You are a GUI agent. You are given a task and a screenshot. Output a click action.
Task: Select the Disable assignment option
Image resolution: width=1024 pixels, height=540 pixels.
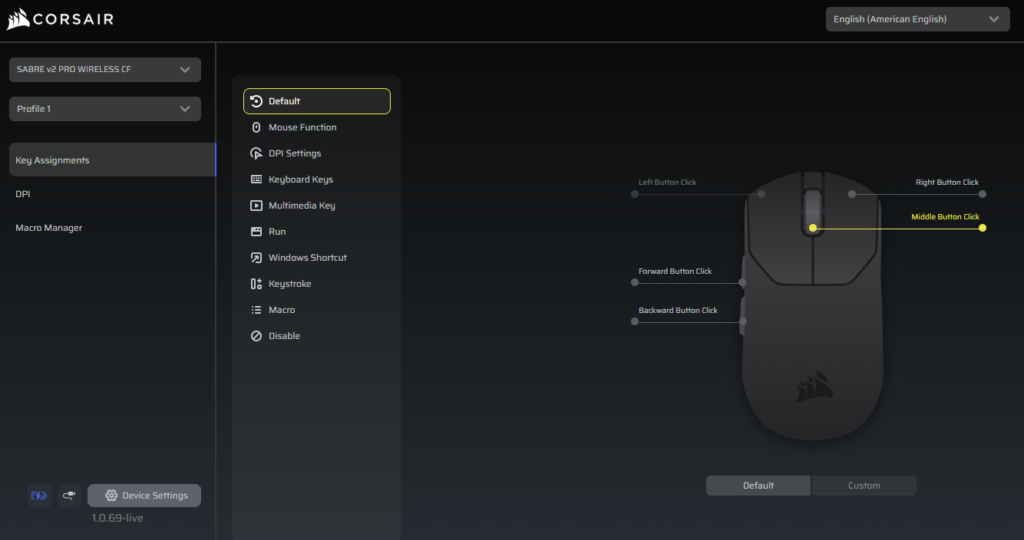click(284, 336)
